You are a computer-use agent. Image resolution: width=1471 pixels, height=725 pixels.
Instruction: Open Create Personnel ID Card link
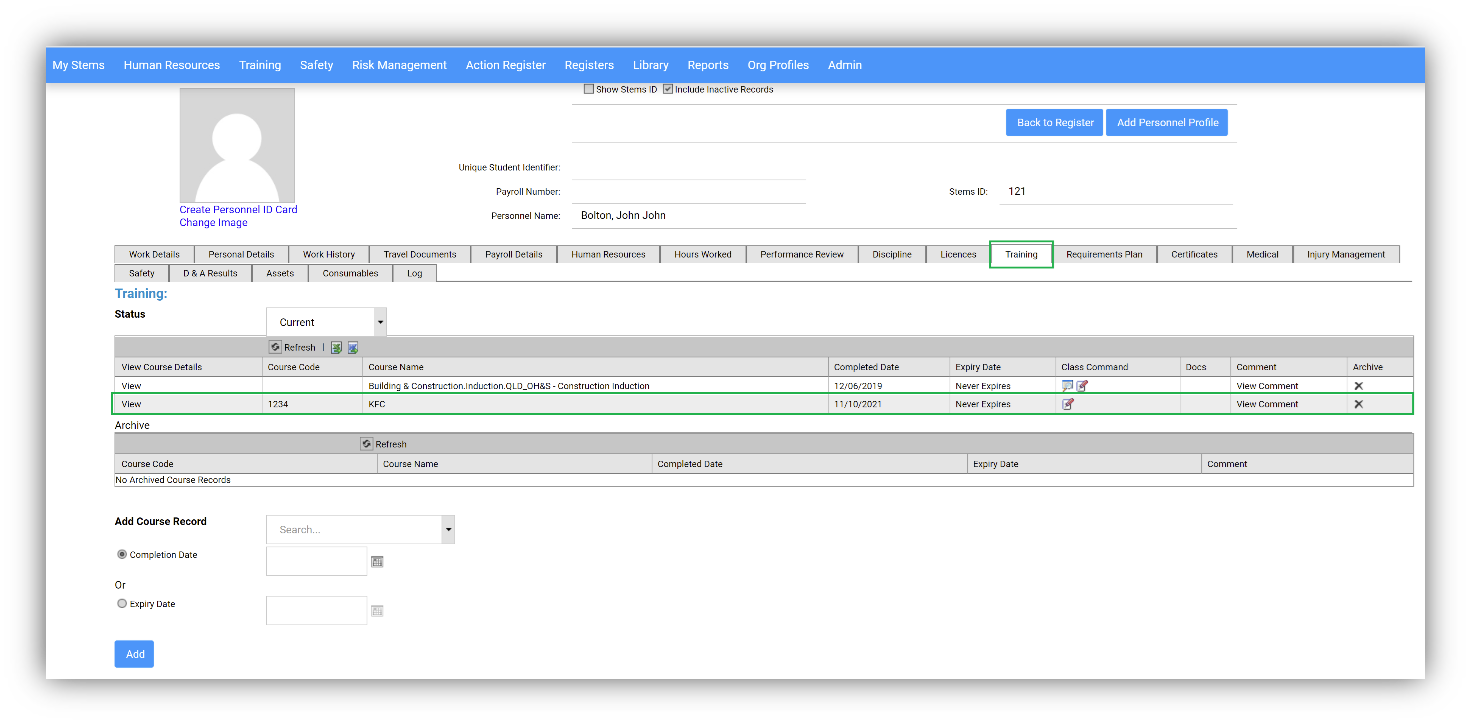click(x=238, y=210)
